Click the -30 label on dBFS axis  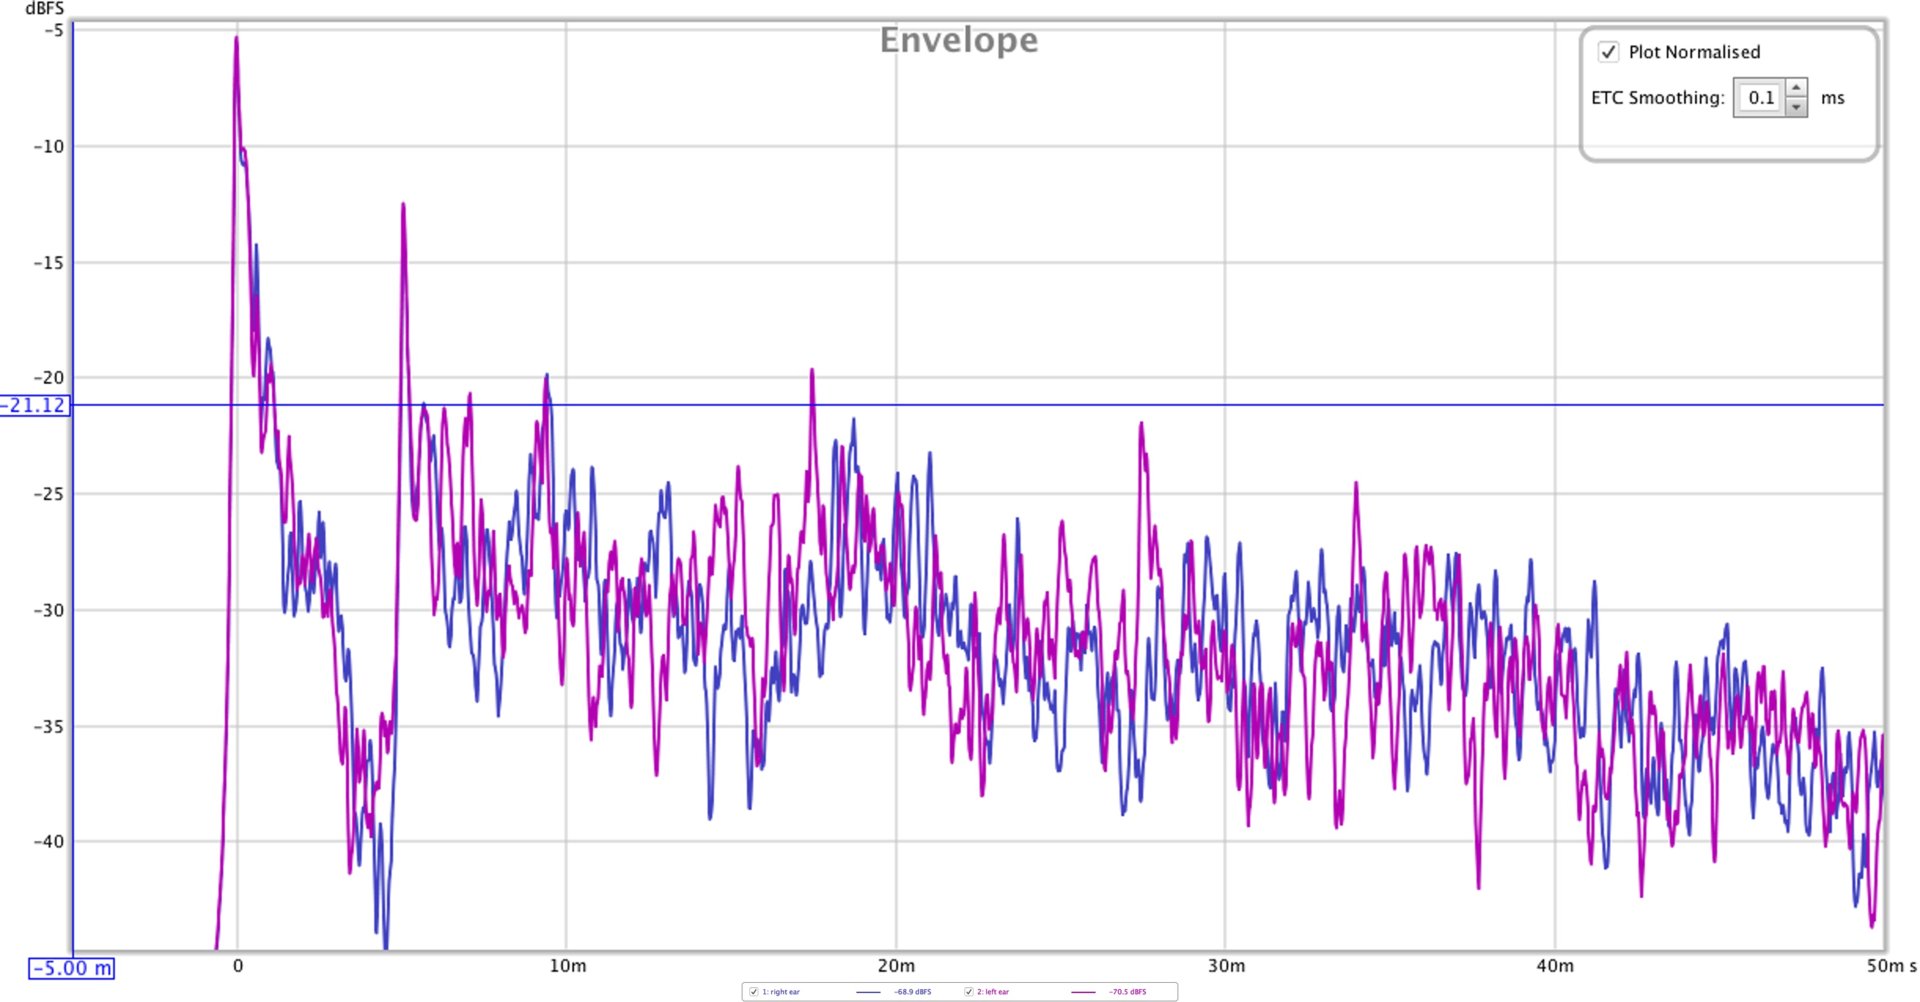coord(48,610)
